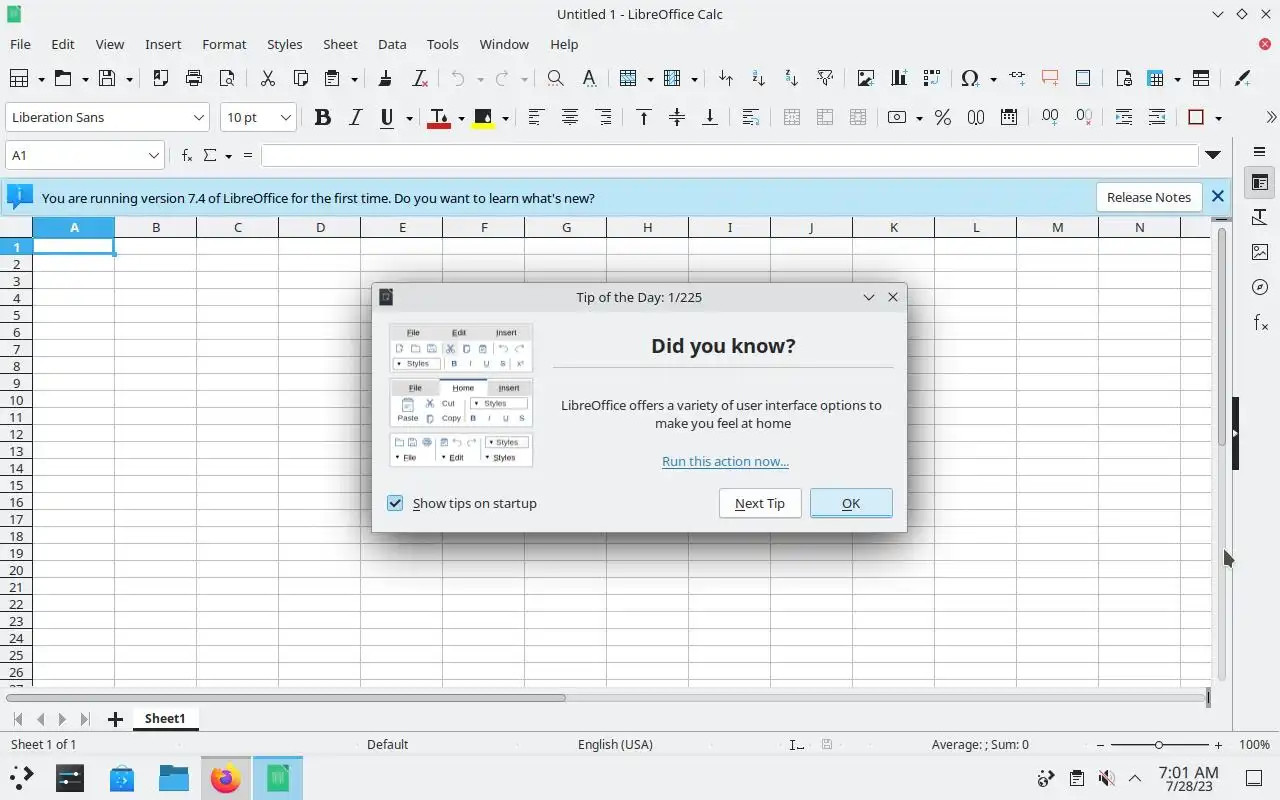1280x800 pixels.
Task: Toggle Align Top vertical alignment
Action: tap(643, 117)
